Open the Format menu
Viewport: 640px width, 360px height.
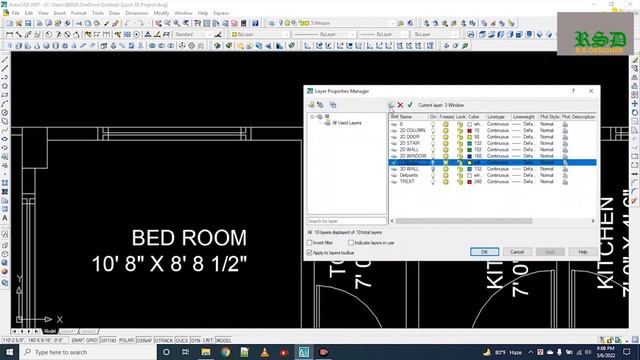click(78, 13)
